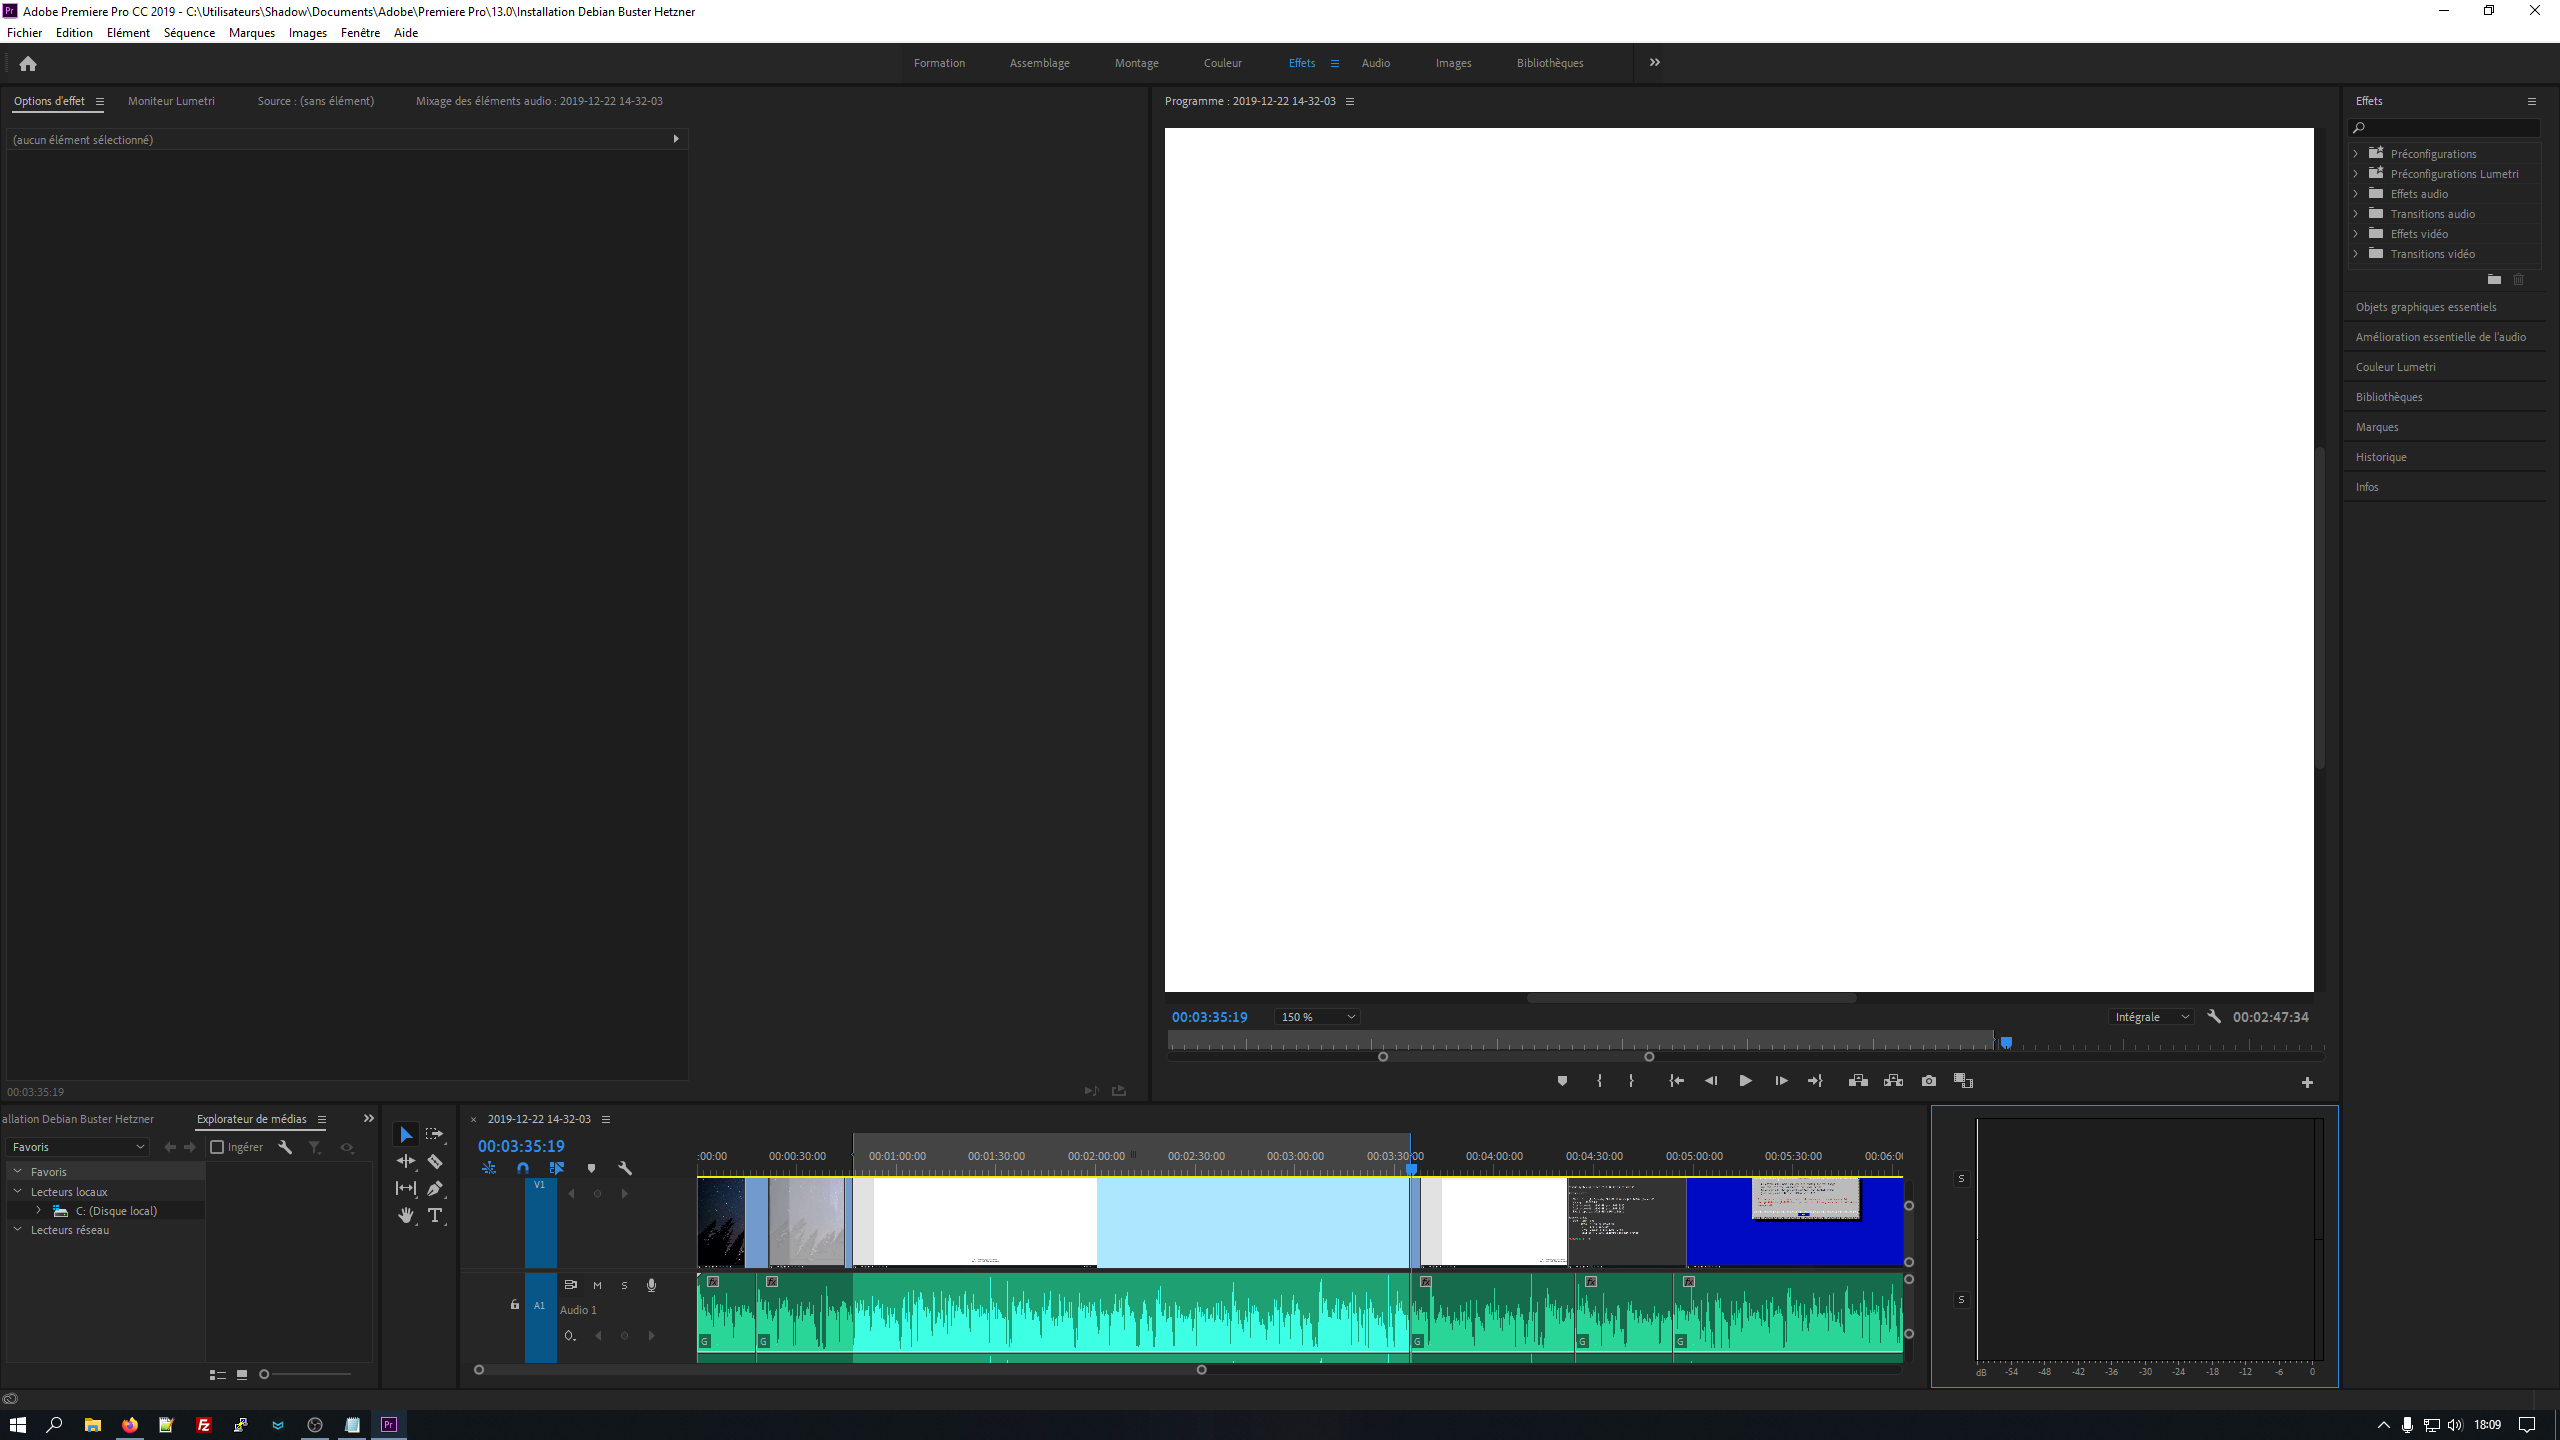This screenshot has width=2560, height=1440.
Task: Click Go to Out point button
Action: [x=1815, y=1081]
